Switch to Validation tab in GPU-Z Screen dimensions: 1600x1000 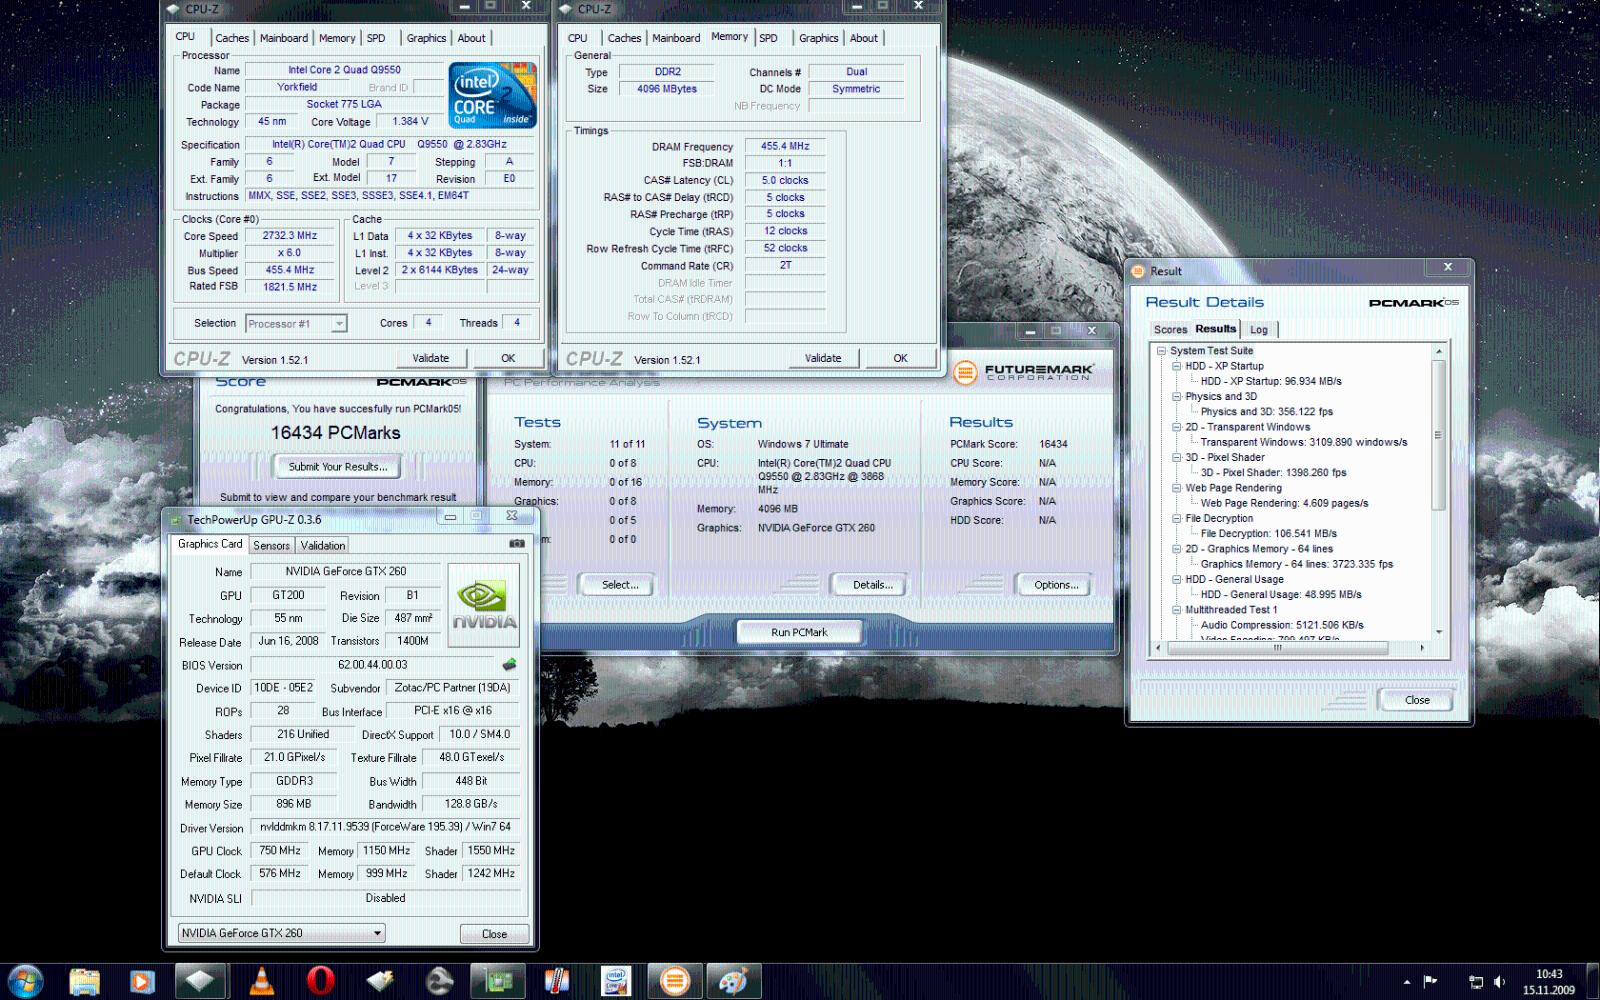(x=322, y=545)
